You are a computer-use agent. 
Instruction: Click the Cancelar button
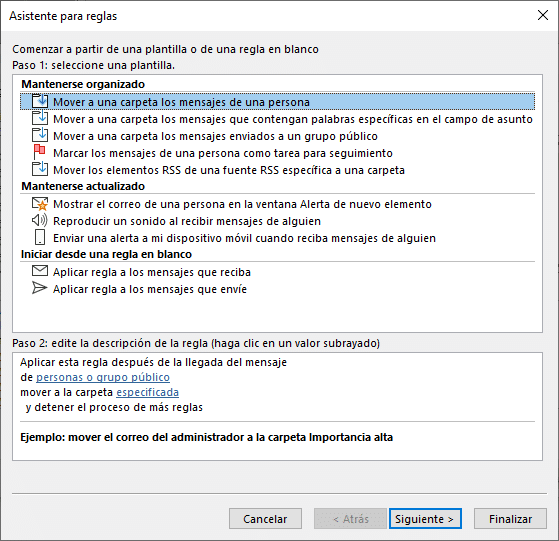[x=265, y=519]
